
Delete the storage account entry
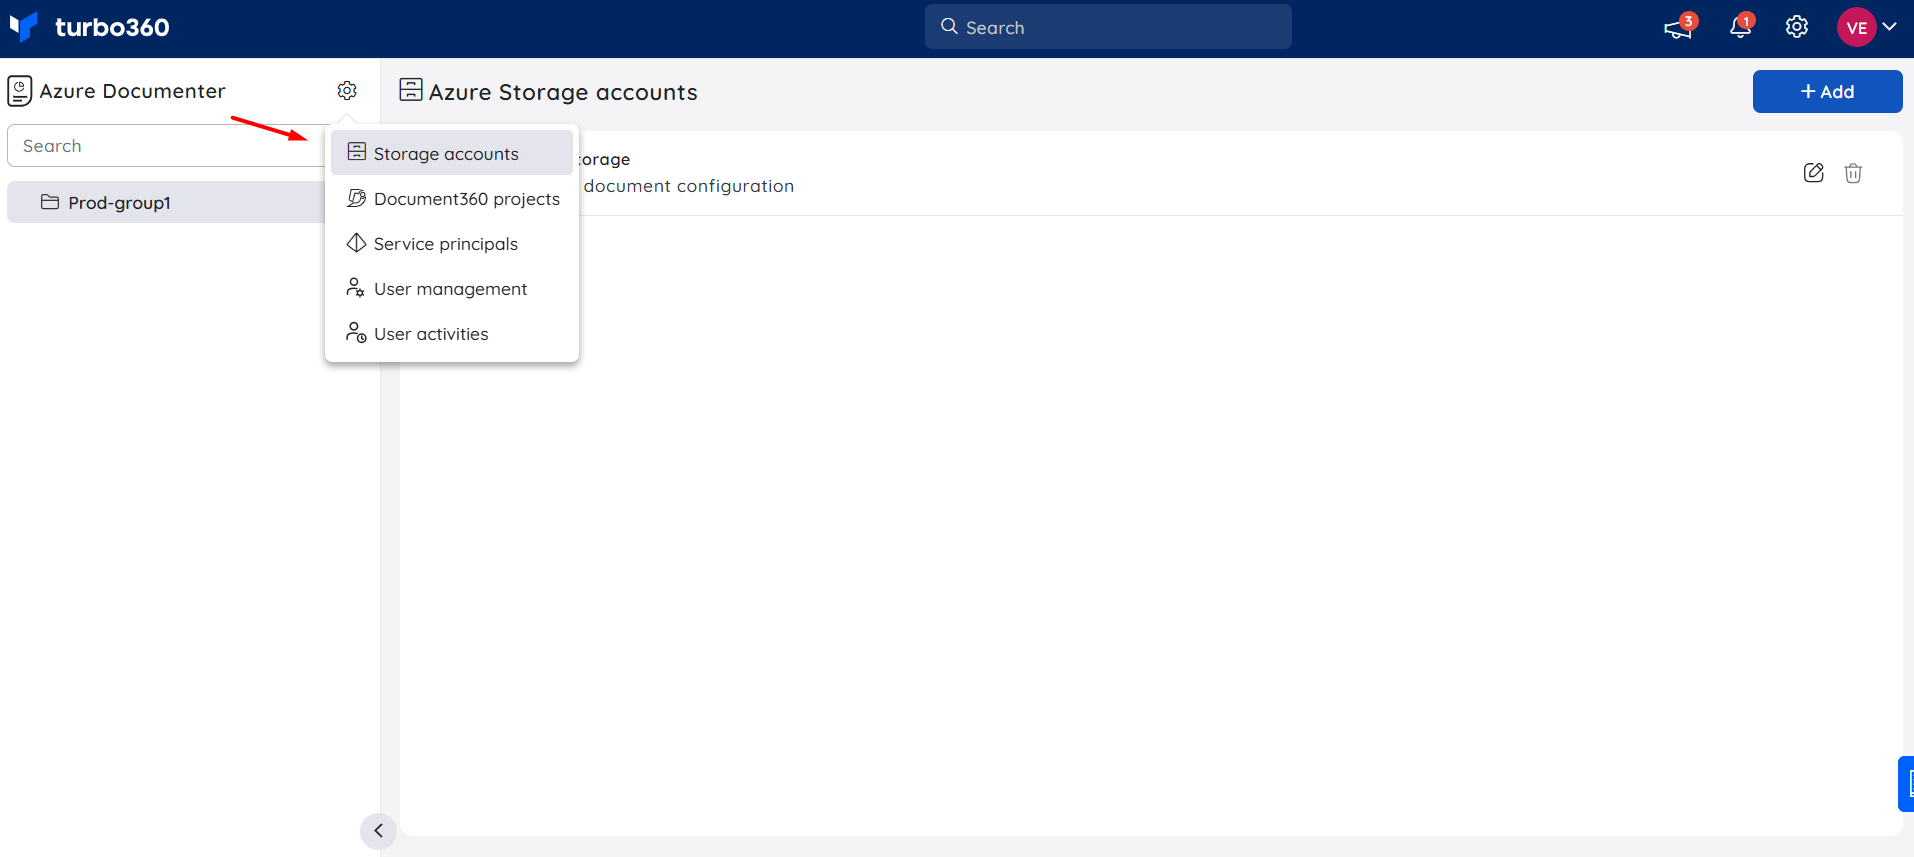[x=1853, y=173]
